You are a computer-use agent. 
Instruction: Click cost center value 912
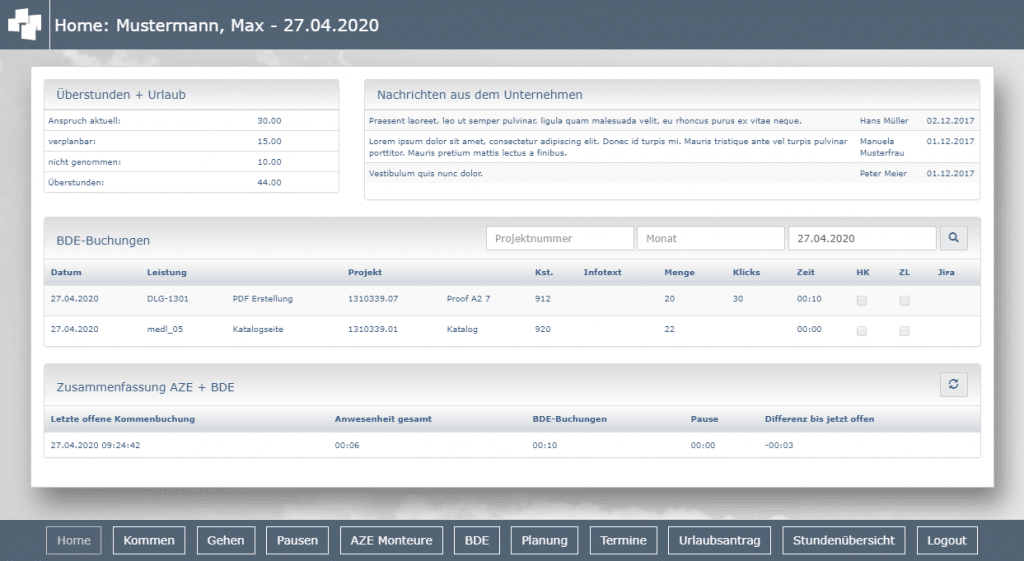(x=542, y=298)
